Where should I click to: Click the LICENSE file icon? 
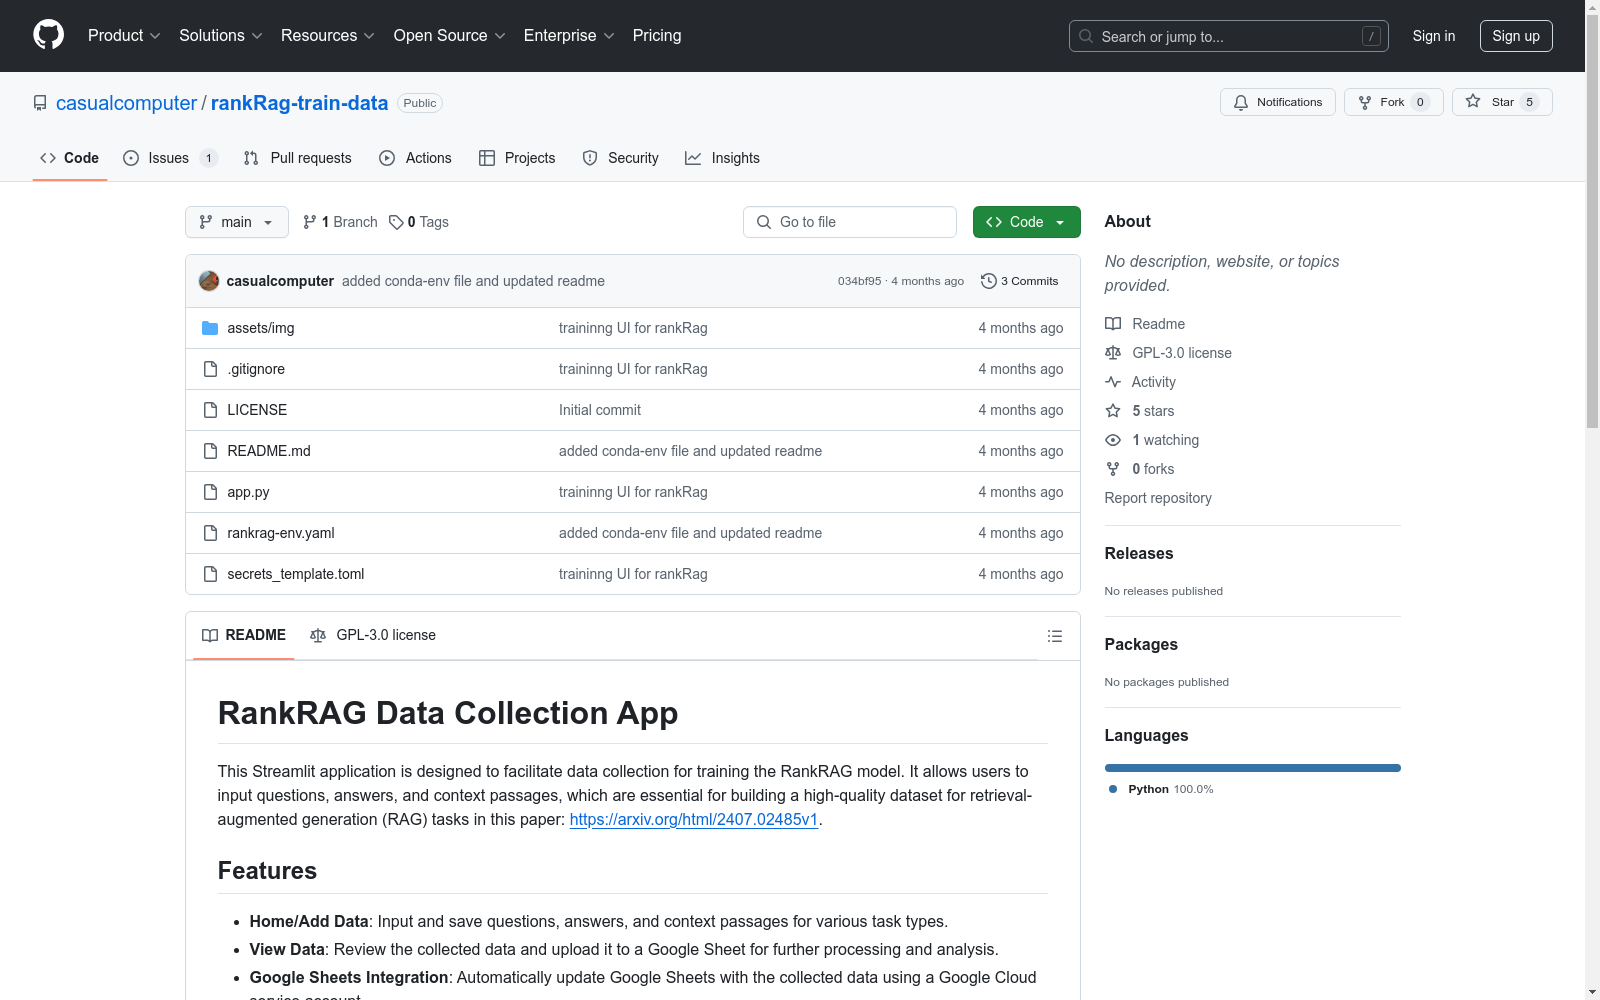tap(210, 410)
